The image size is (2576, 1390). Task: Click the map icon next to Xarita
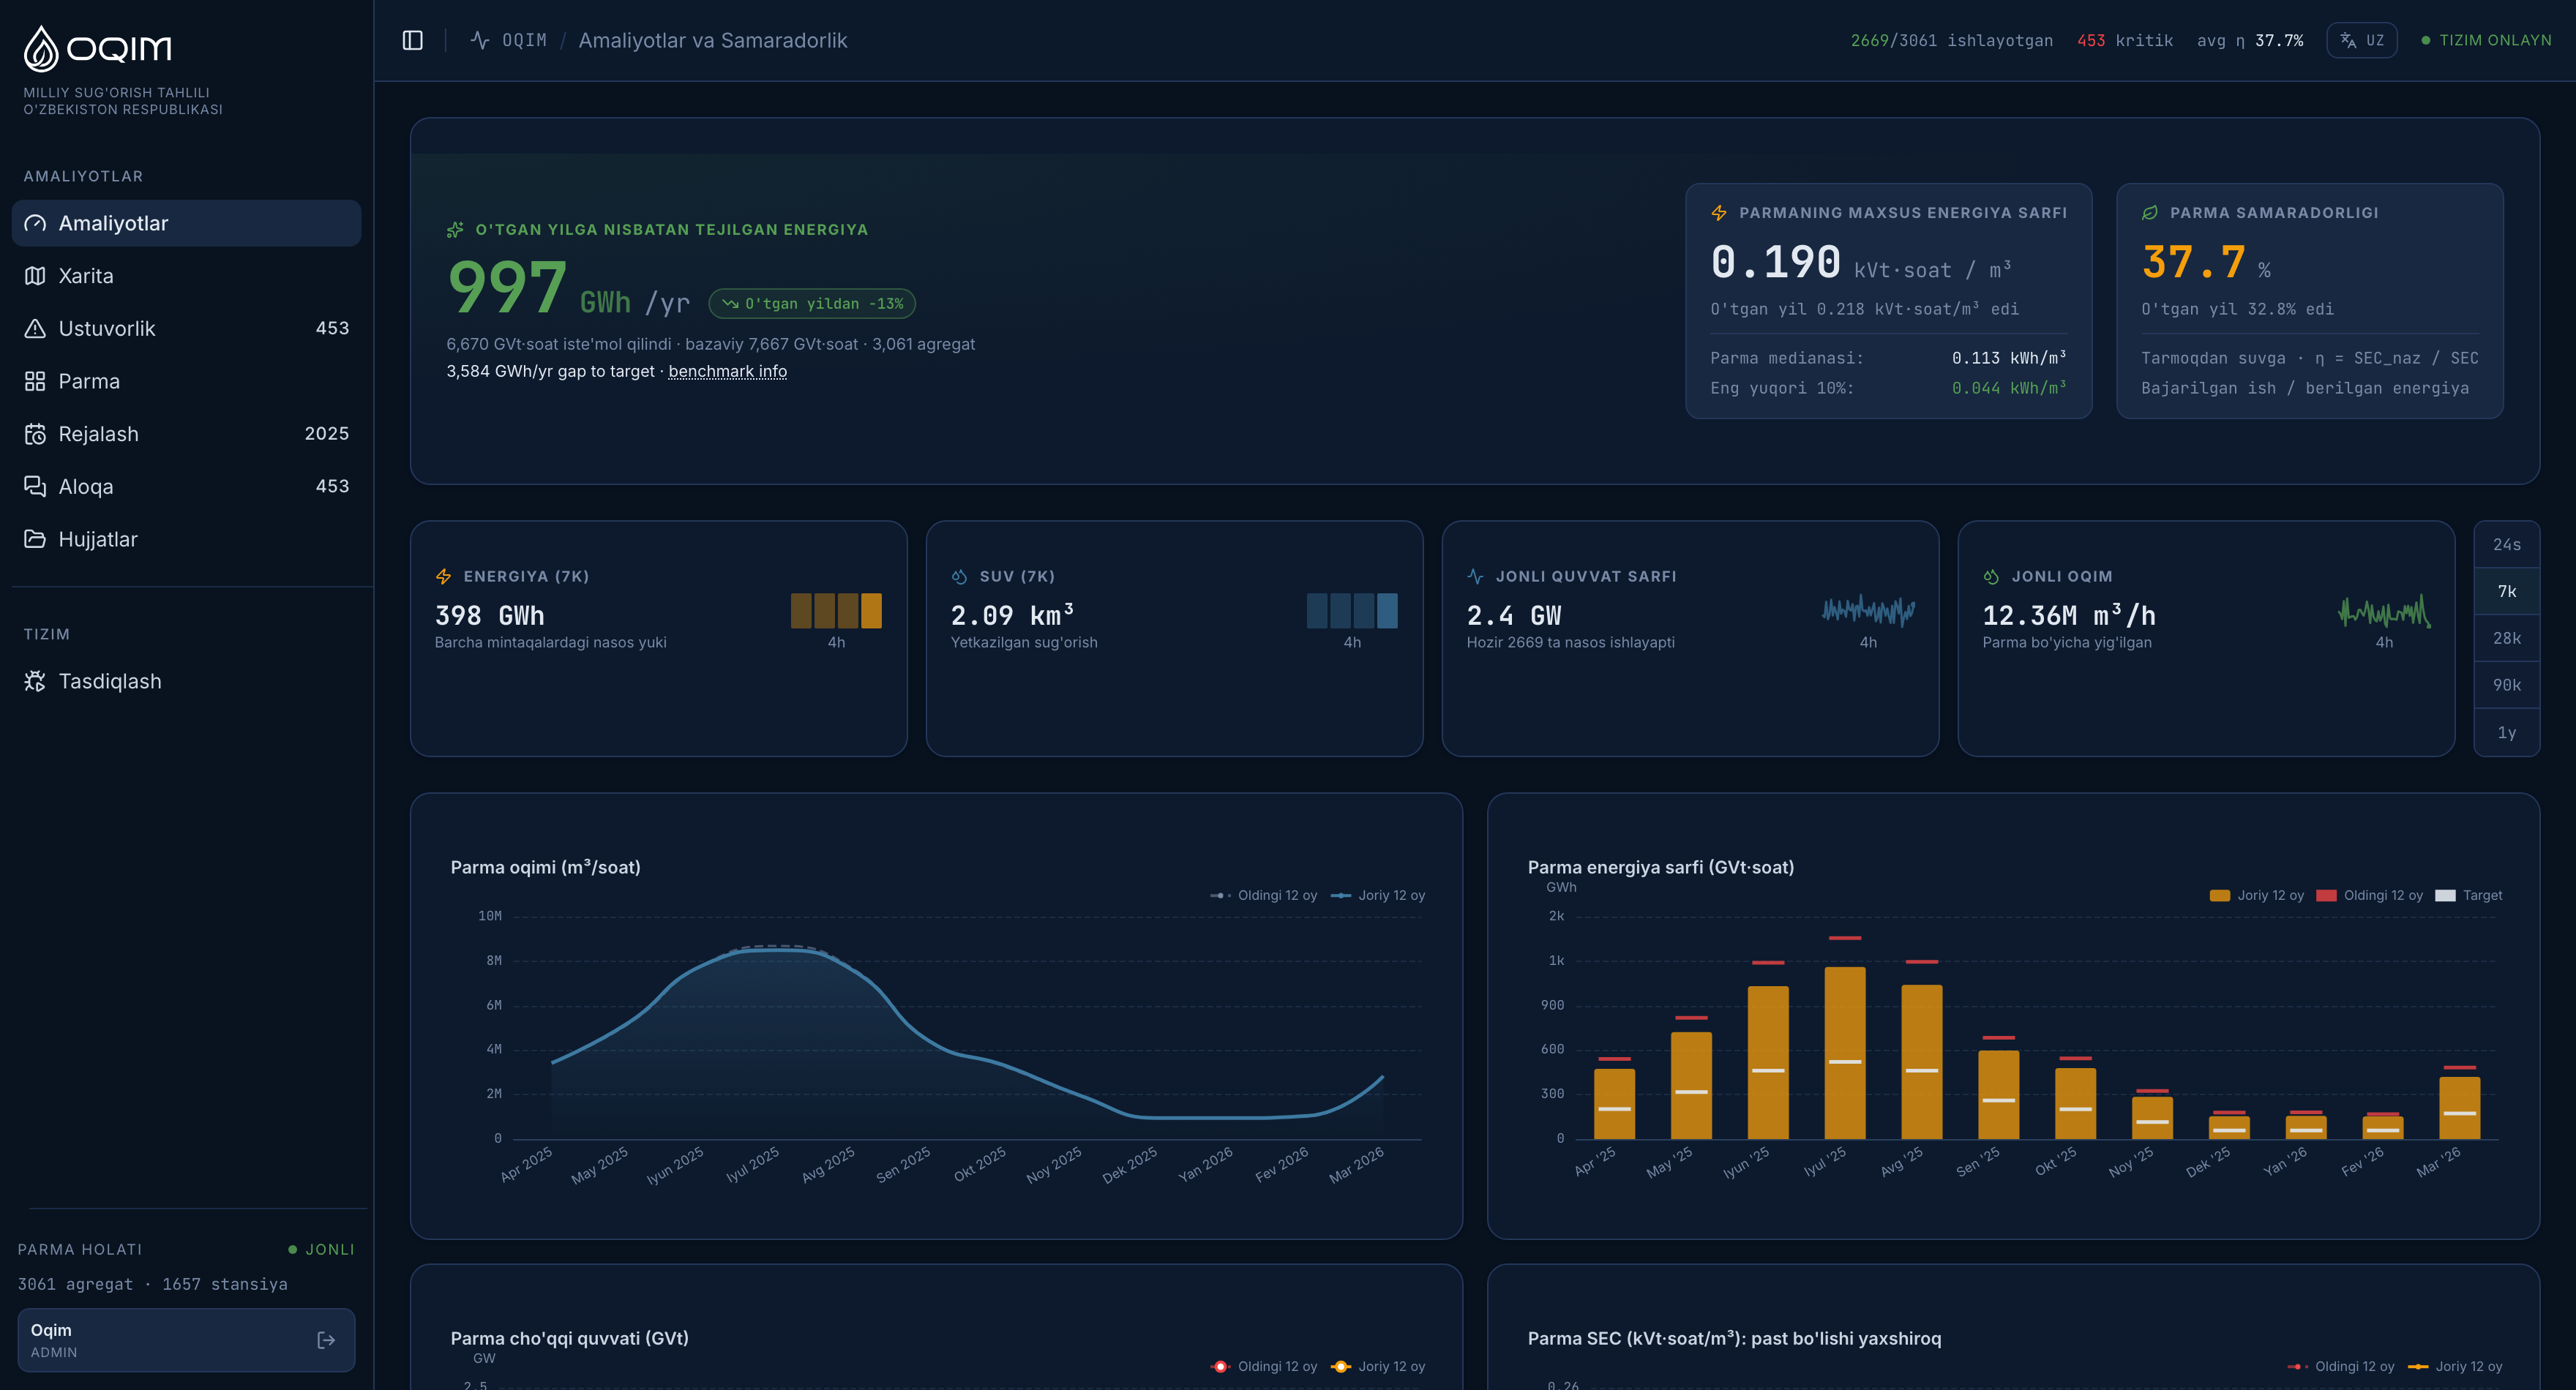(x=35, y=276)
